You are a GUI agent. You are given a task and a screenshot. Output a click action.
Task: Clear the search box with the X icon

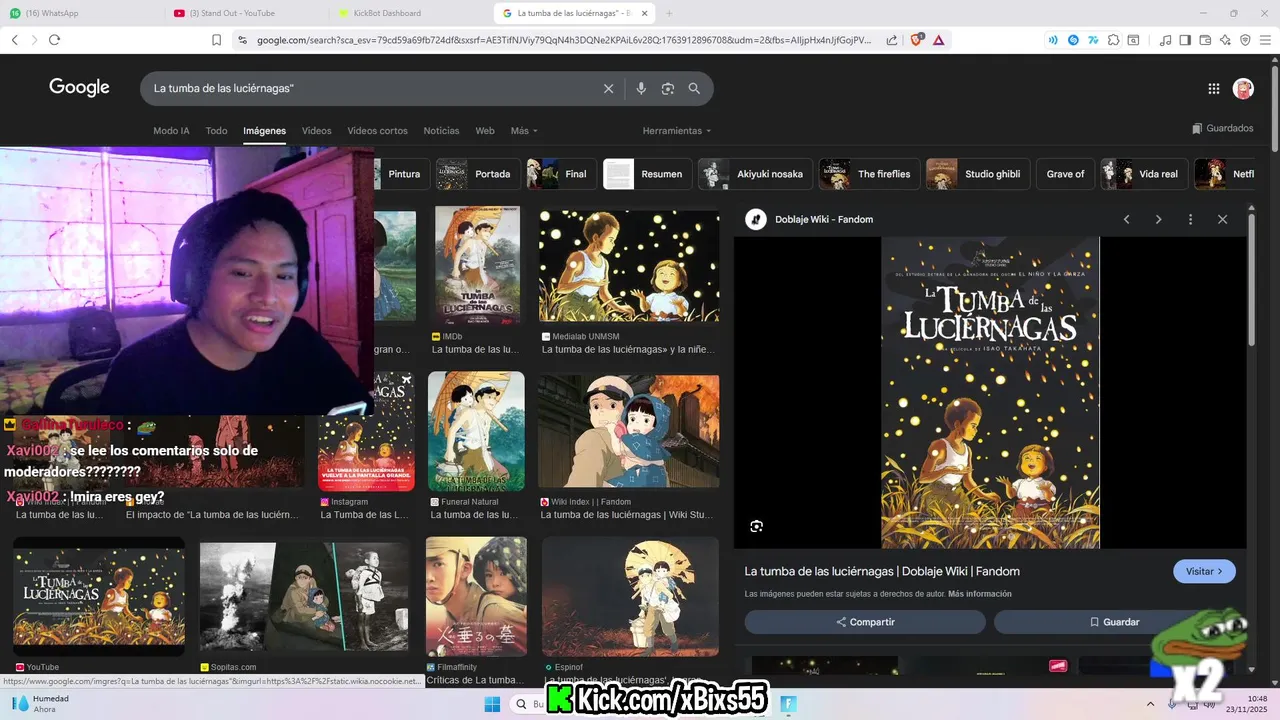point(608,89)
